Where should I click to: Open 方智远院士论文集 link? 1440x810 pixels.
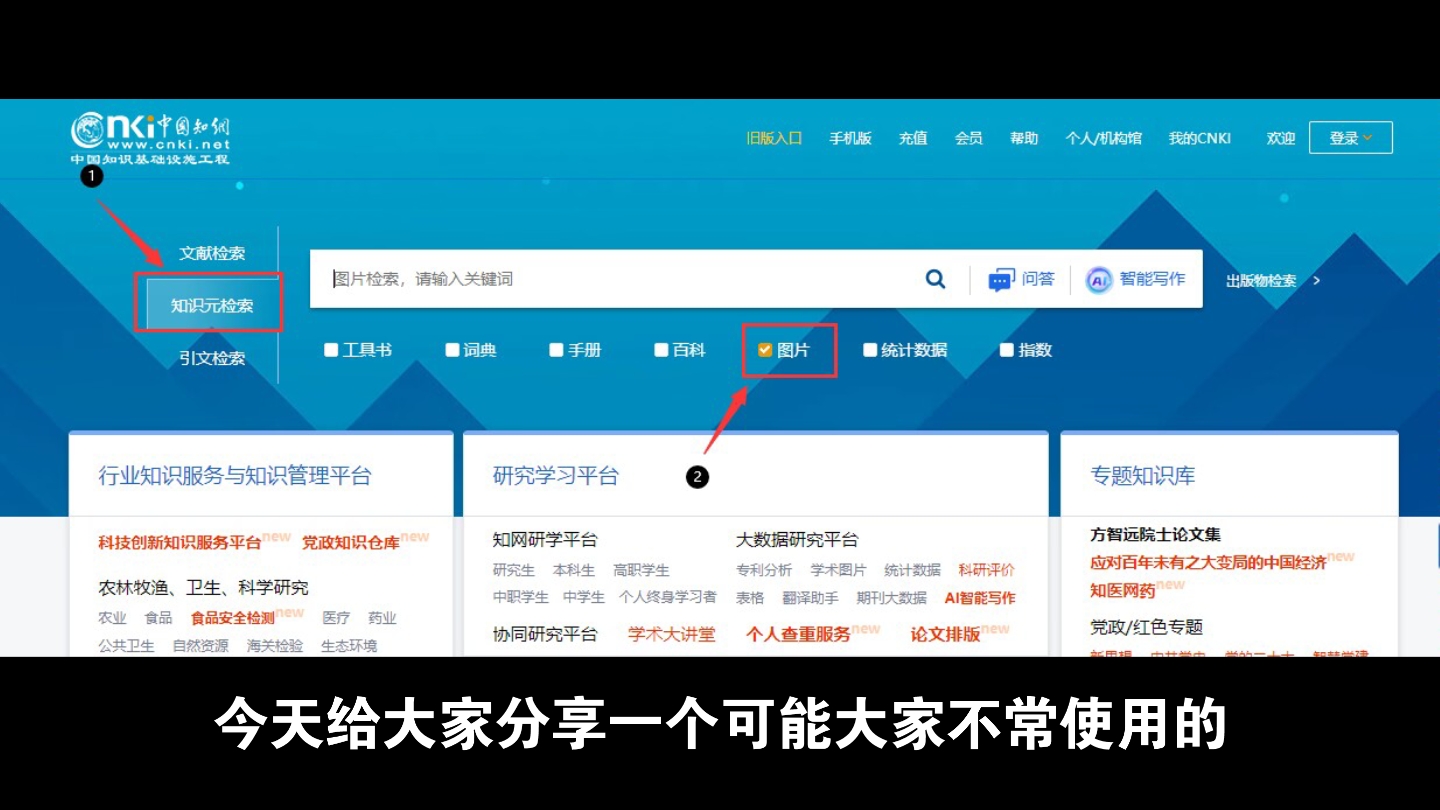[x=1155, y=535]
